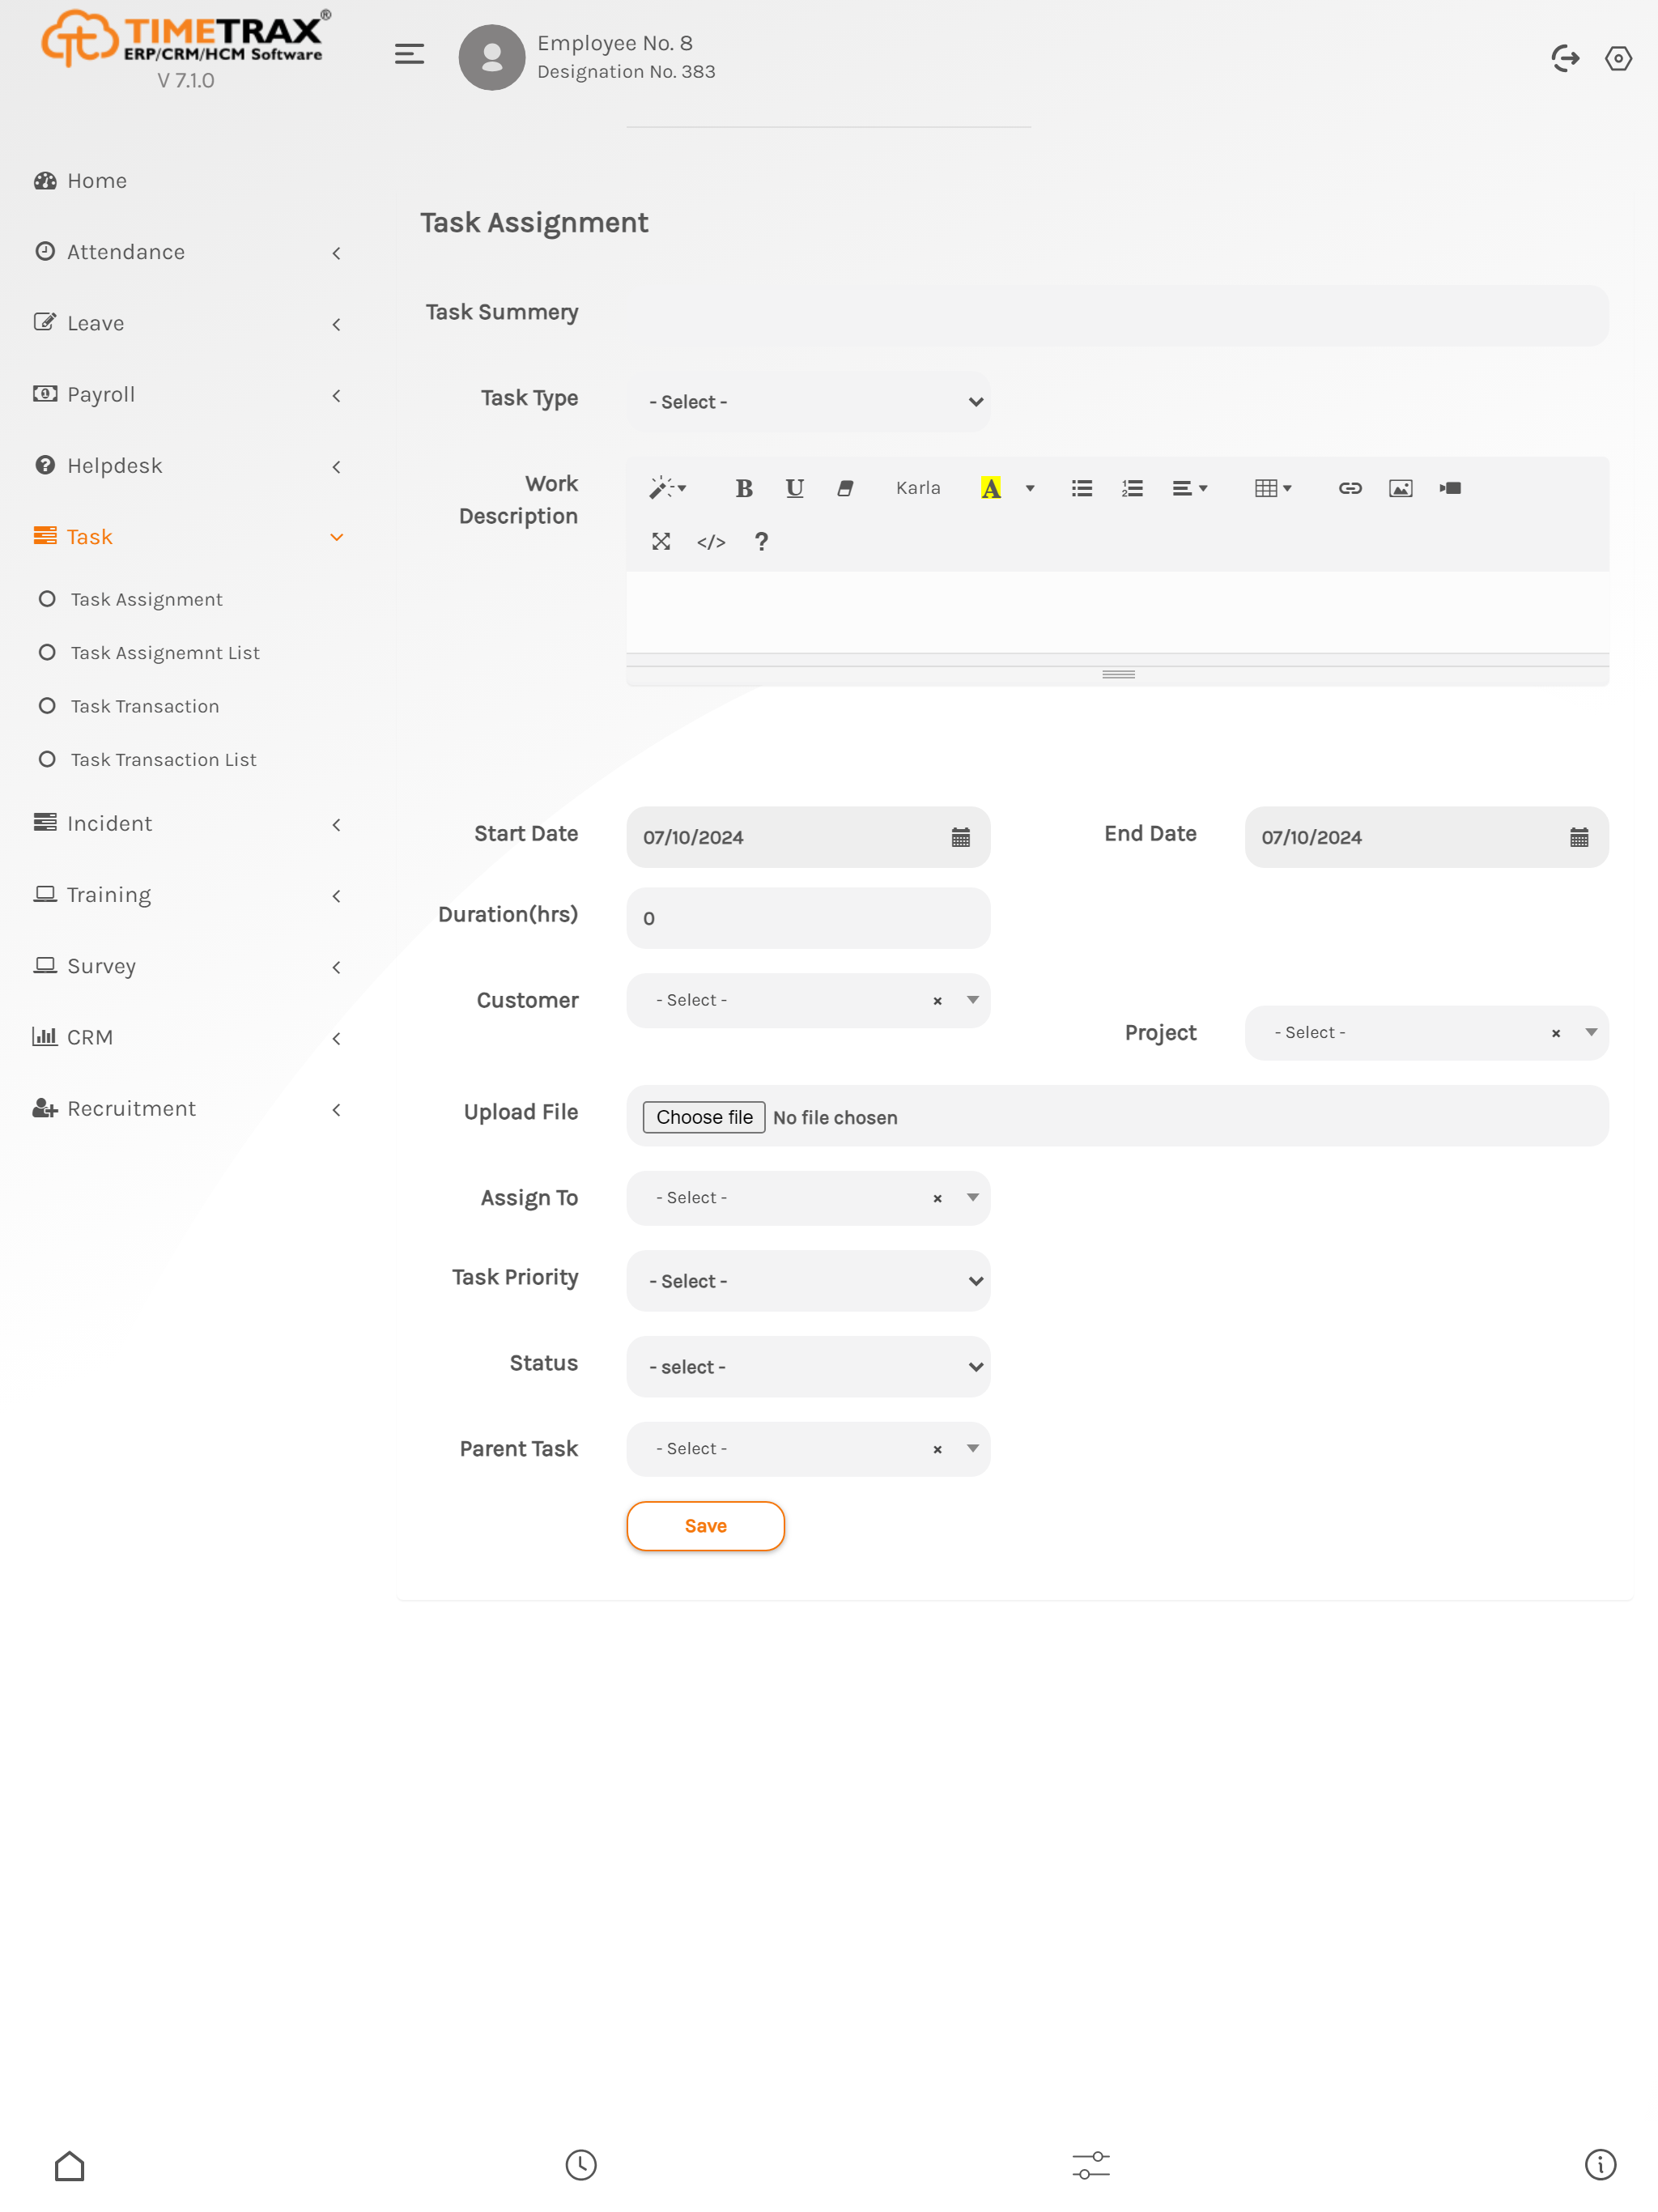Insert an ordered numbered list

[x=1132, y=488]
